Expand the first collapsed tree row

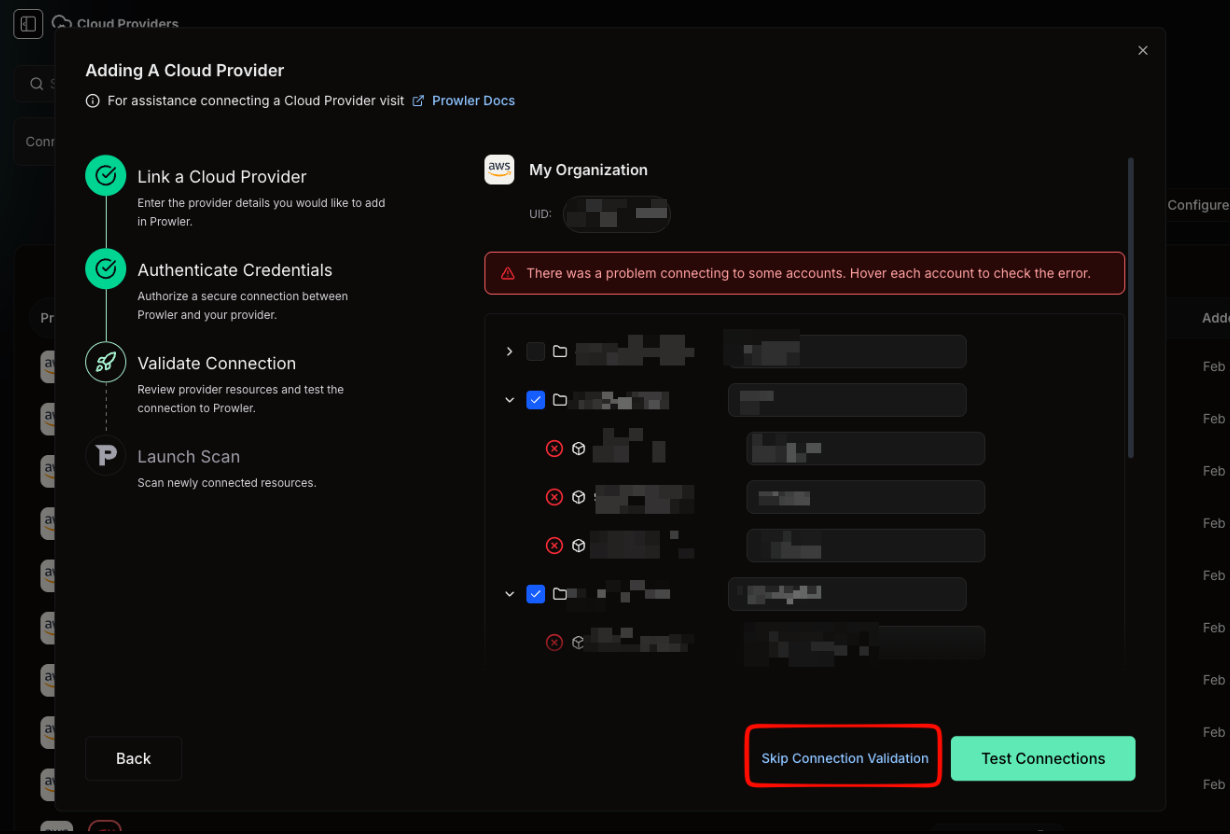pyautogui.click(x=509, y=351)
